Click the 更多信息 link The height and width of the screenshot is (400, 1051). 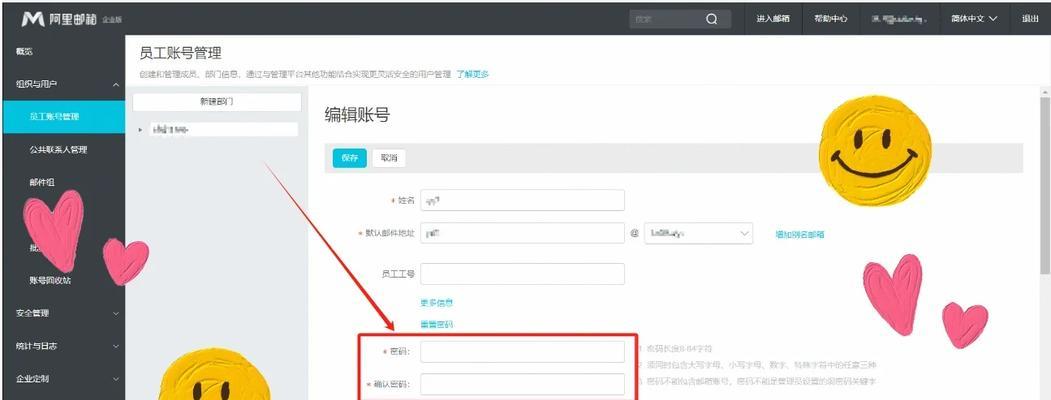click(x=436, y=303)
